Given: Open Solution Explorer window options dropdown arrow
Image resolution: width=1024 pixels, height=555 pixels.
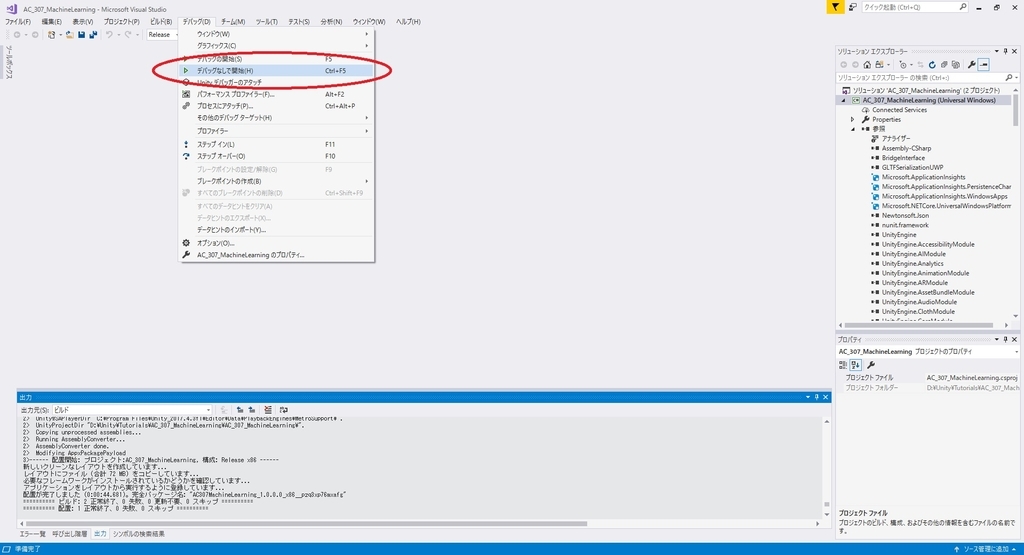Looking at the screenshot, I should 997,51.
